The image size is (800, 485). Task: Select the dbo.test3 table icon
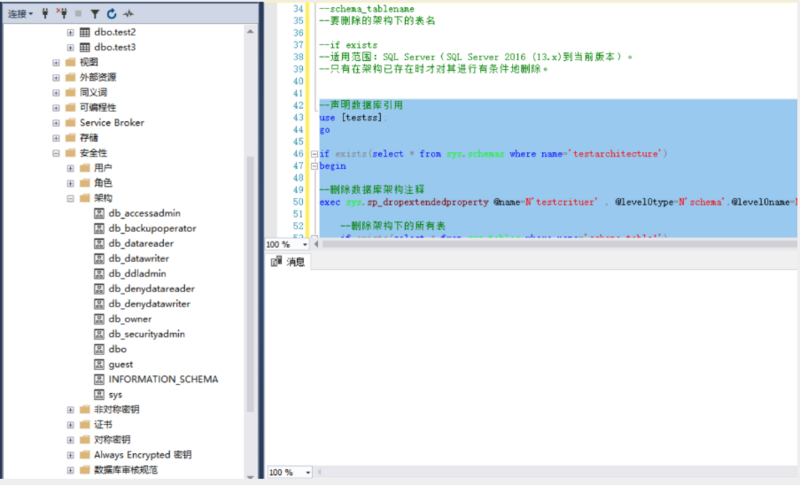point(85,47)
